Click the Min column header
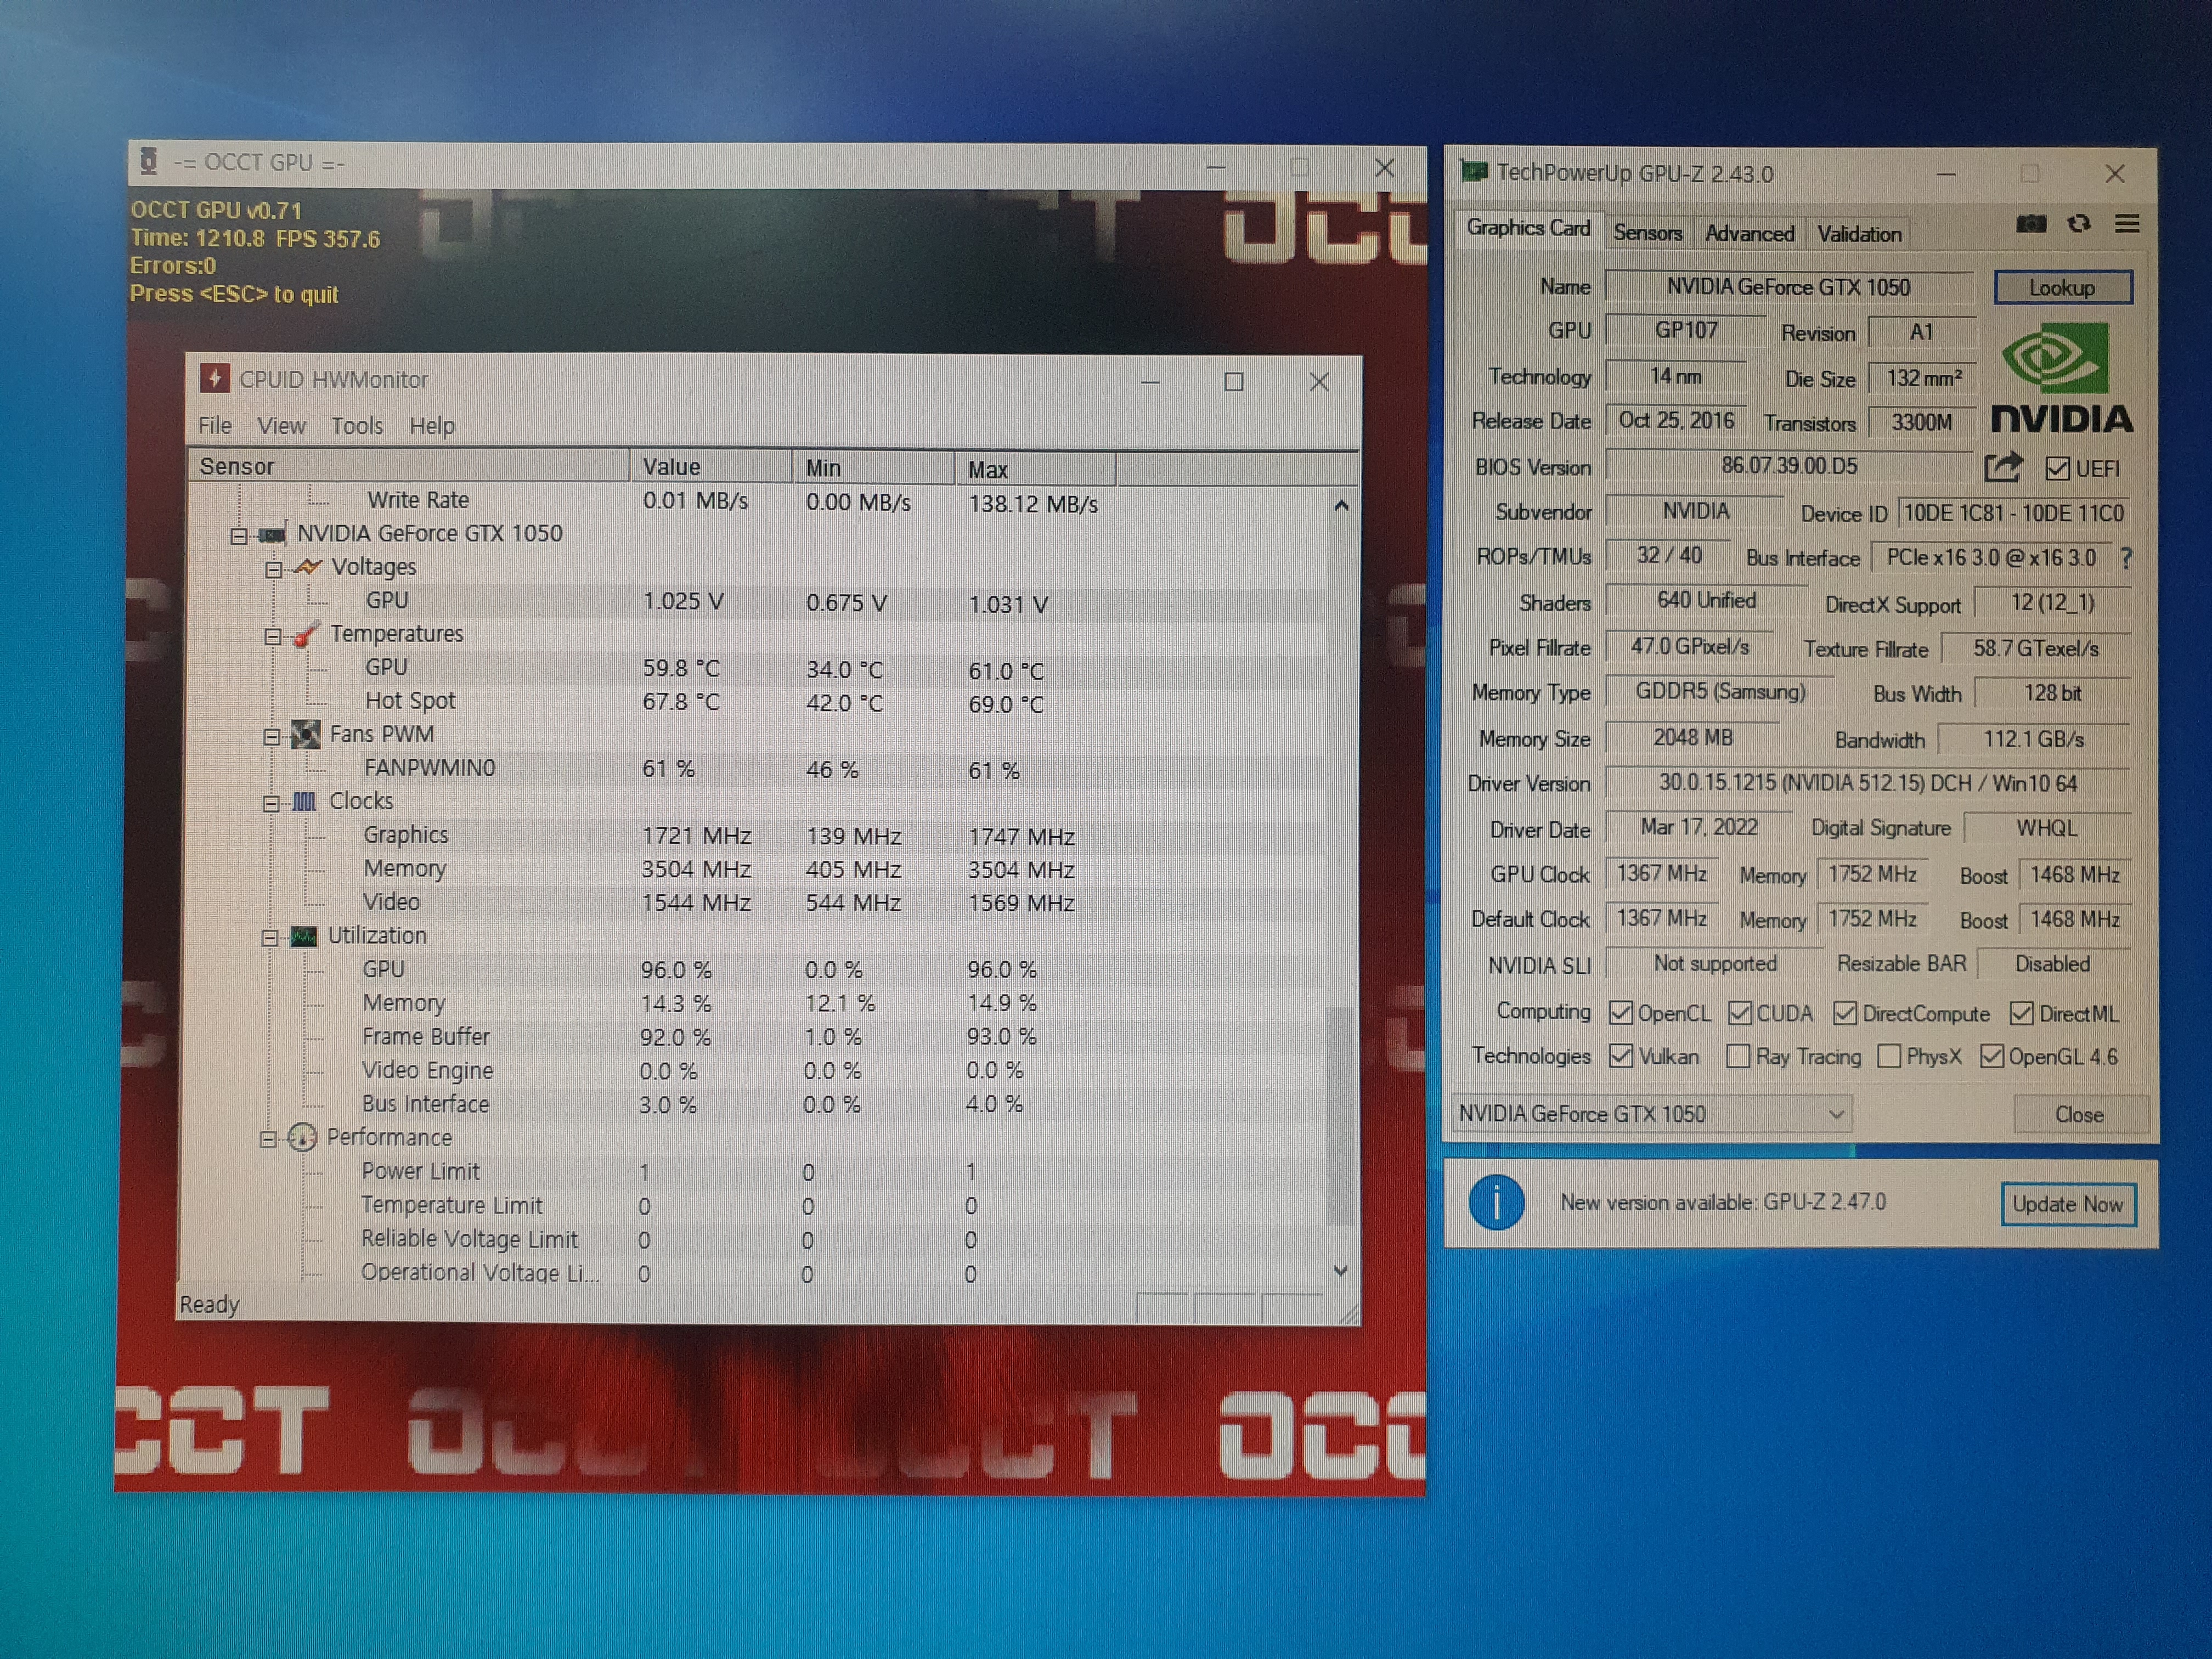This screenshot has width=2212, height=1659. tap(874, 468)
